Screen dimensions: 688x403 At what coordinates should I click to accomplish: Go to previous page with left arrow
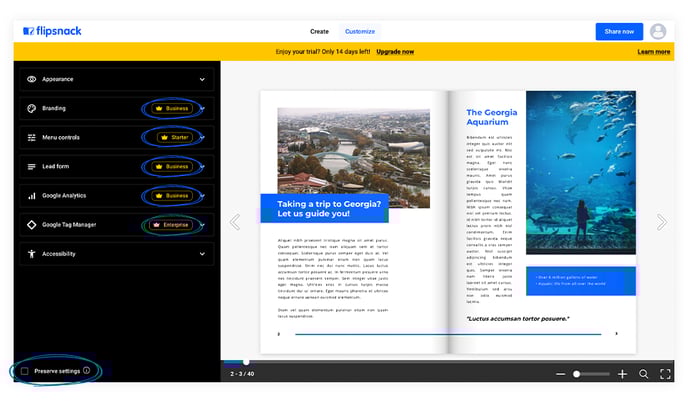pos(235,222)
